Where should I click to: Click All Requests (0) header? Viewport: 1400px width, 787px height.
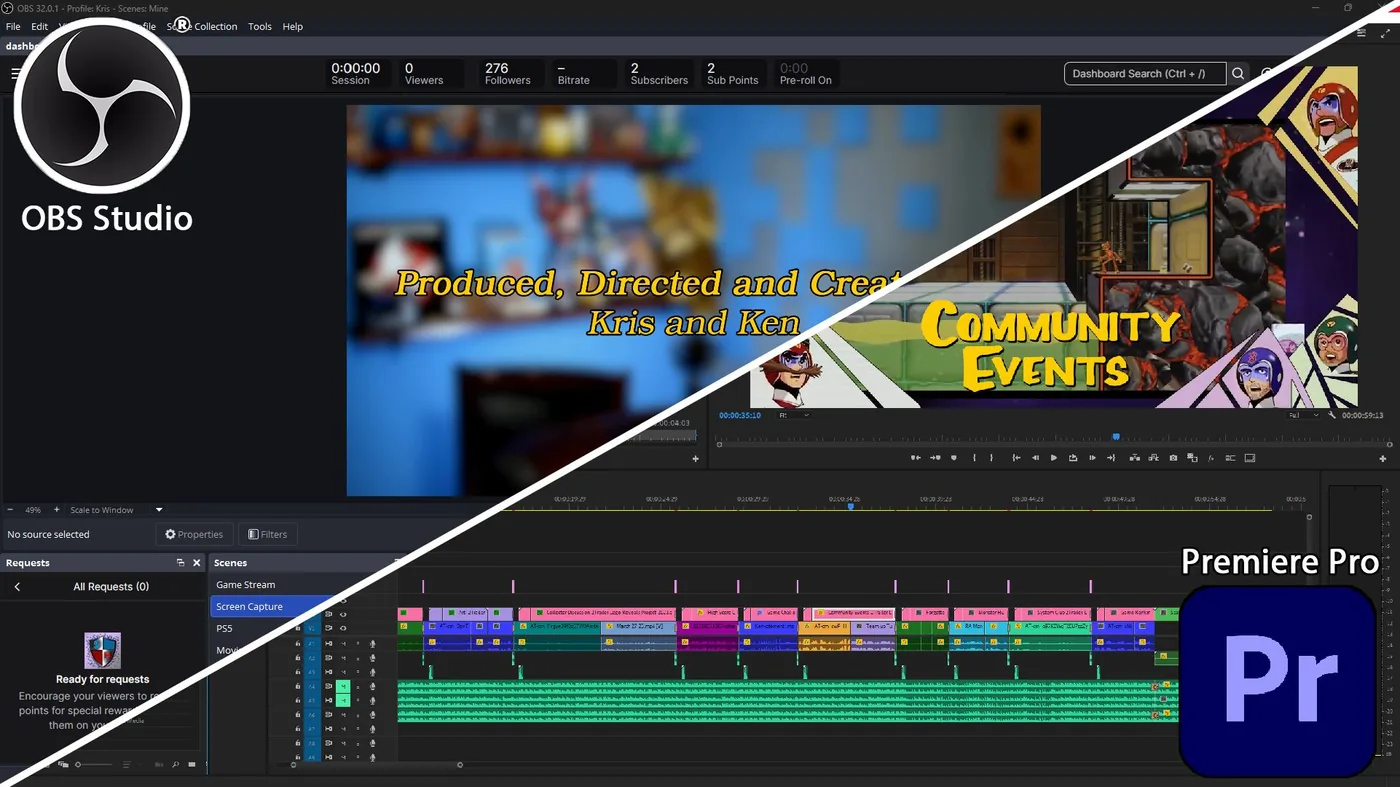(111, 587)
